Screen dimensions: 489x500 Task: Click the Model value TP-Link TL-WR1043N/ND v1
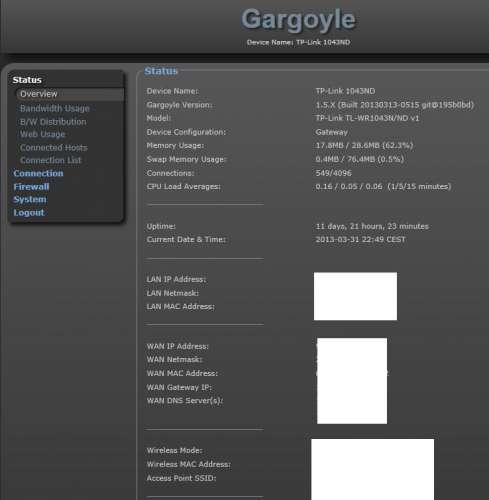coord(367,118)
